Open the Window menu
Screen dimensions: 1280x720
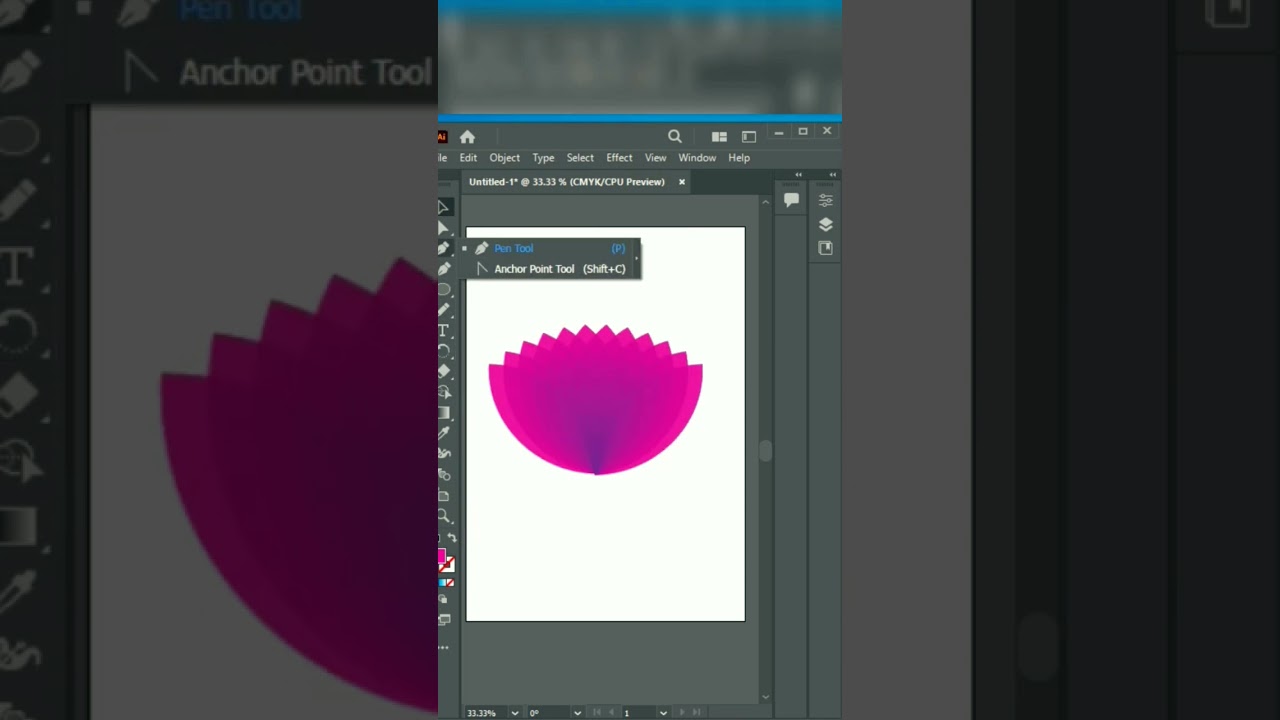coord(697,158)
